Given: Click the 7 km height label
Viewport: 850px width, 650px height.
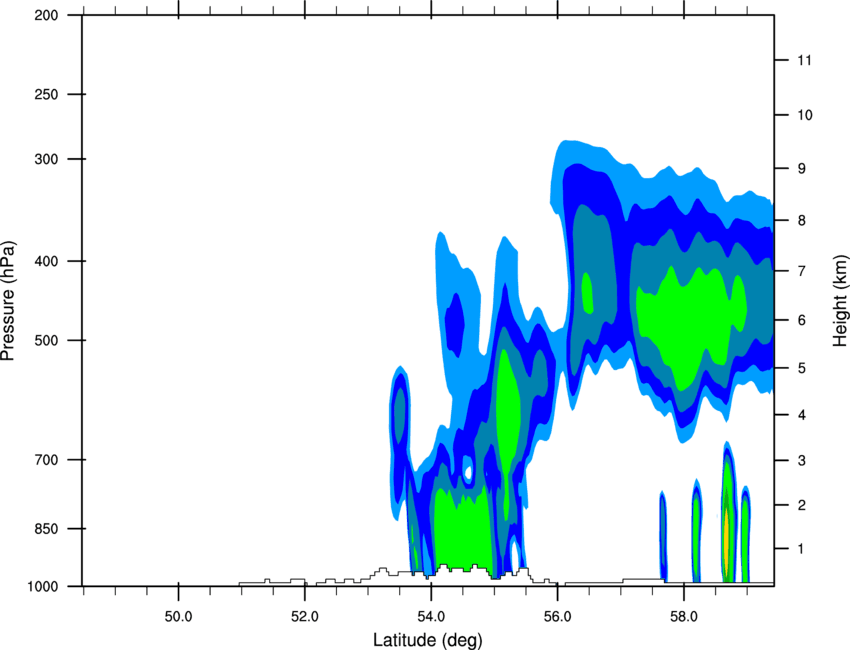Looking at the screenshot, I should pos(802,271).
